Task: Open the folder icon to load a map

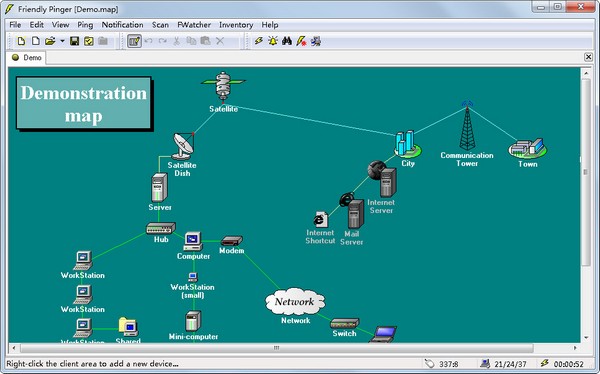Action: tap(50, 41)
